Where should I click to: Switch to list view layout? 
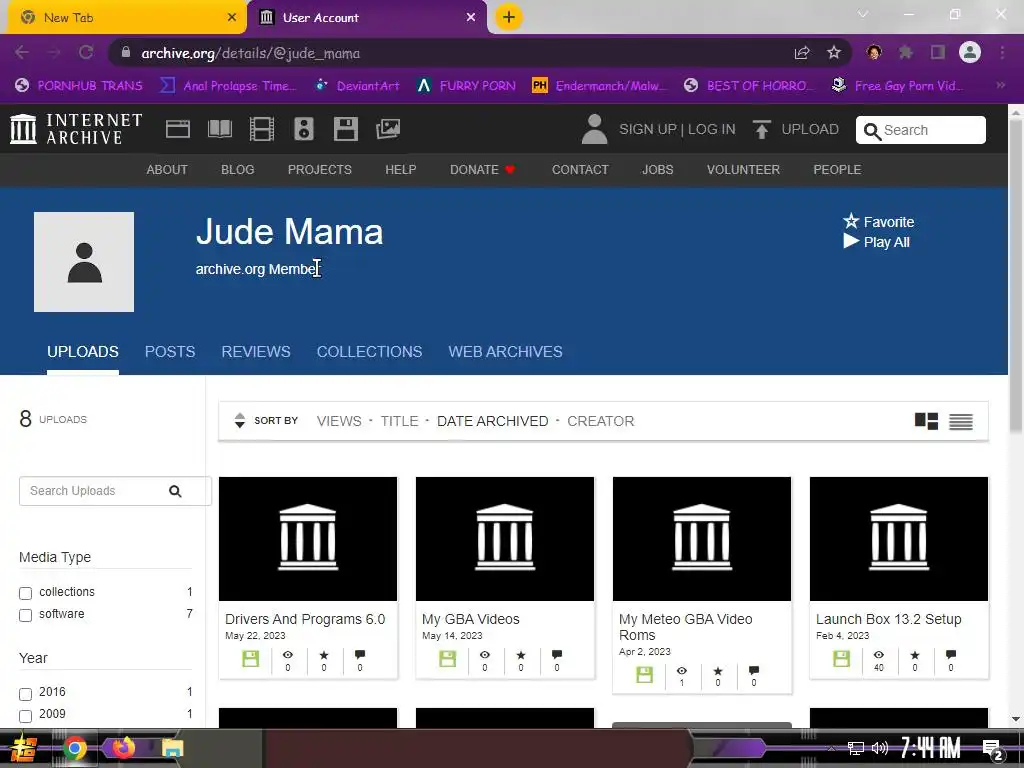coord(961,422)
